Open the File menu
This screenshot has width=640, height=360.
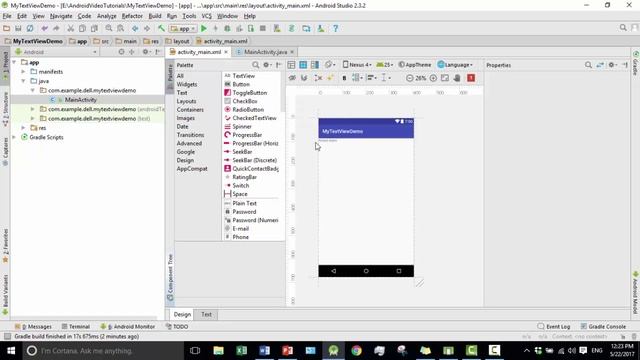click(x=7, y=16)
